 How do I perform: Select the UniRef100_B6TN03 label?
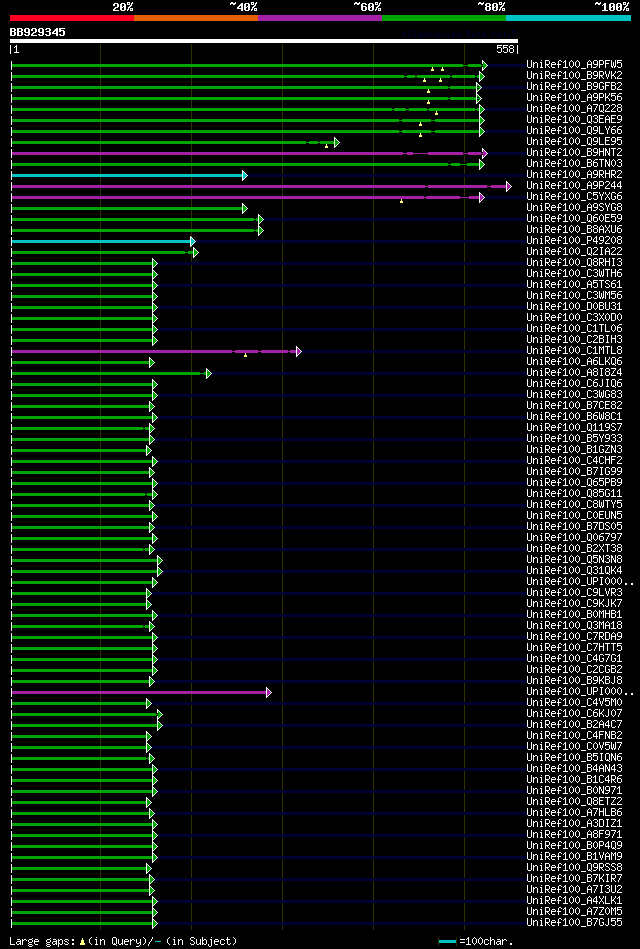pyautogui.click(x=575, y=163)
